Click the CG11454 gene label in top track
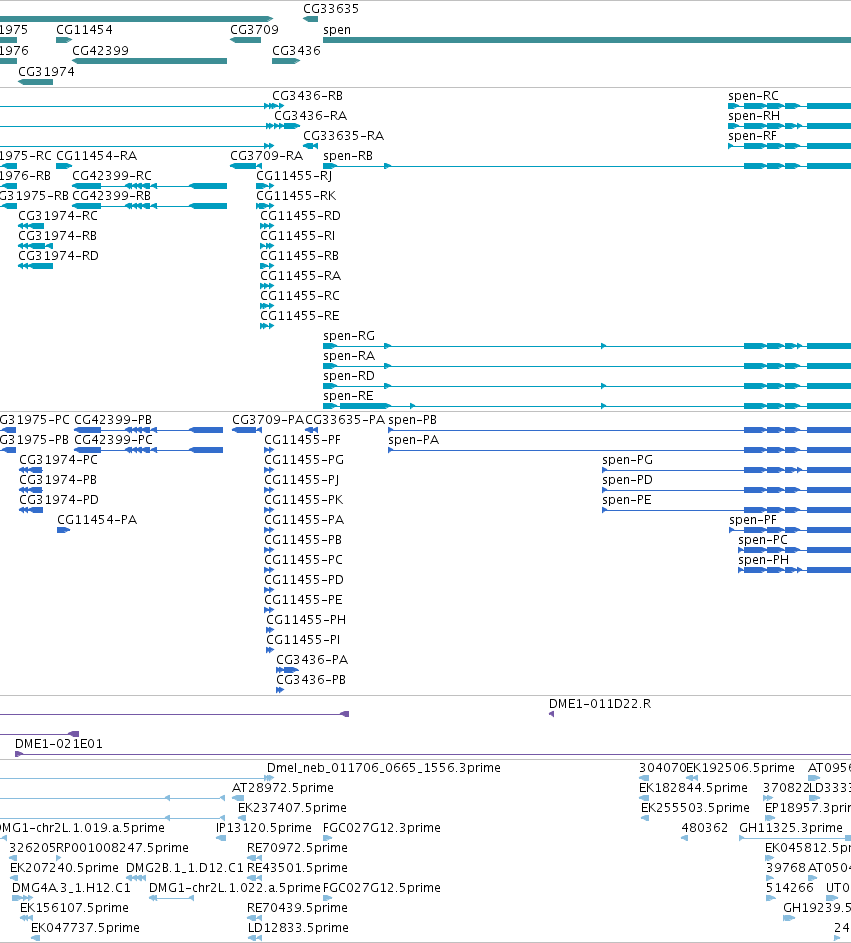 point(84,30)
